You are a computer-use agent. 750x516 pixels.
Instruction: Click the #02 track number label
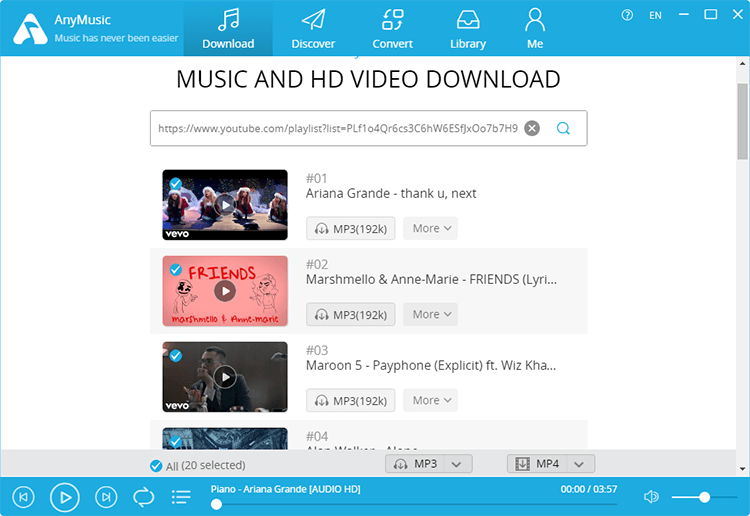317,264
